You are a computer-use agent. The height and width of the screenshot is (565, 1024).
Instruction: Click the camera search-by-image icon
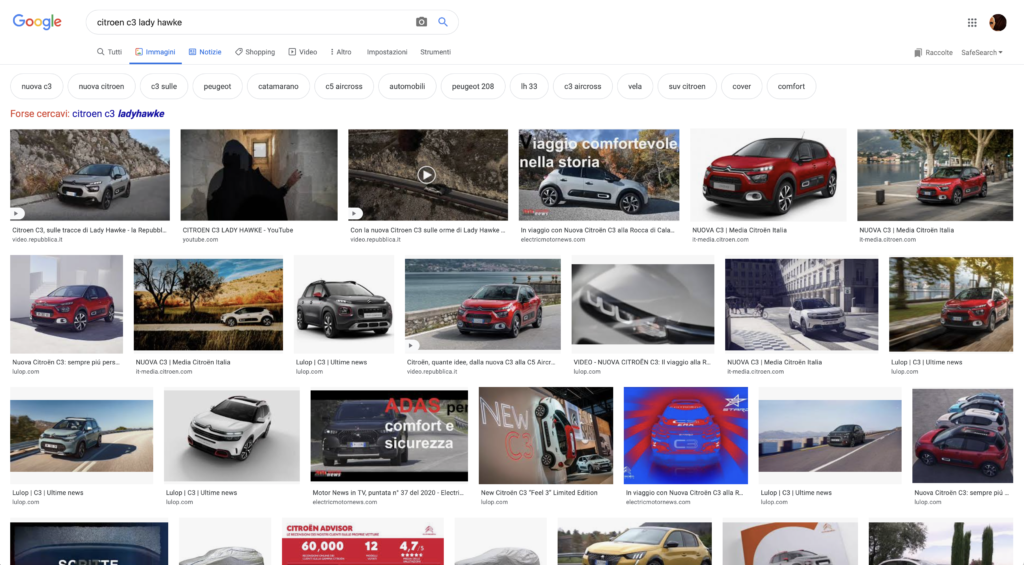click(421, 22)
